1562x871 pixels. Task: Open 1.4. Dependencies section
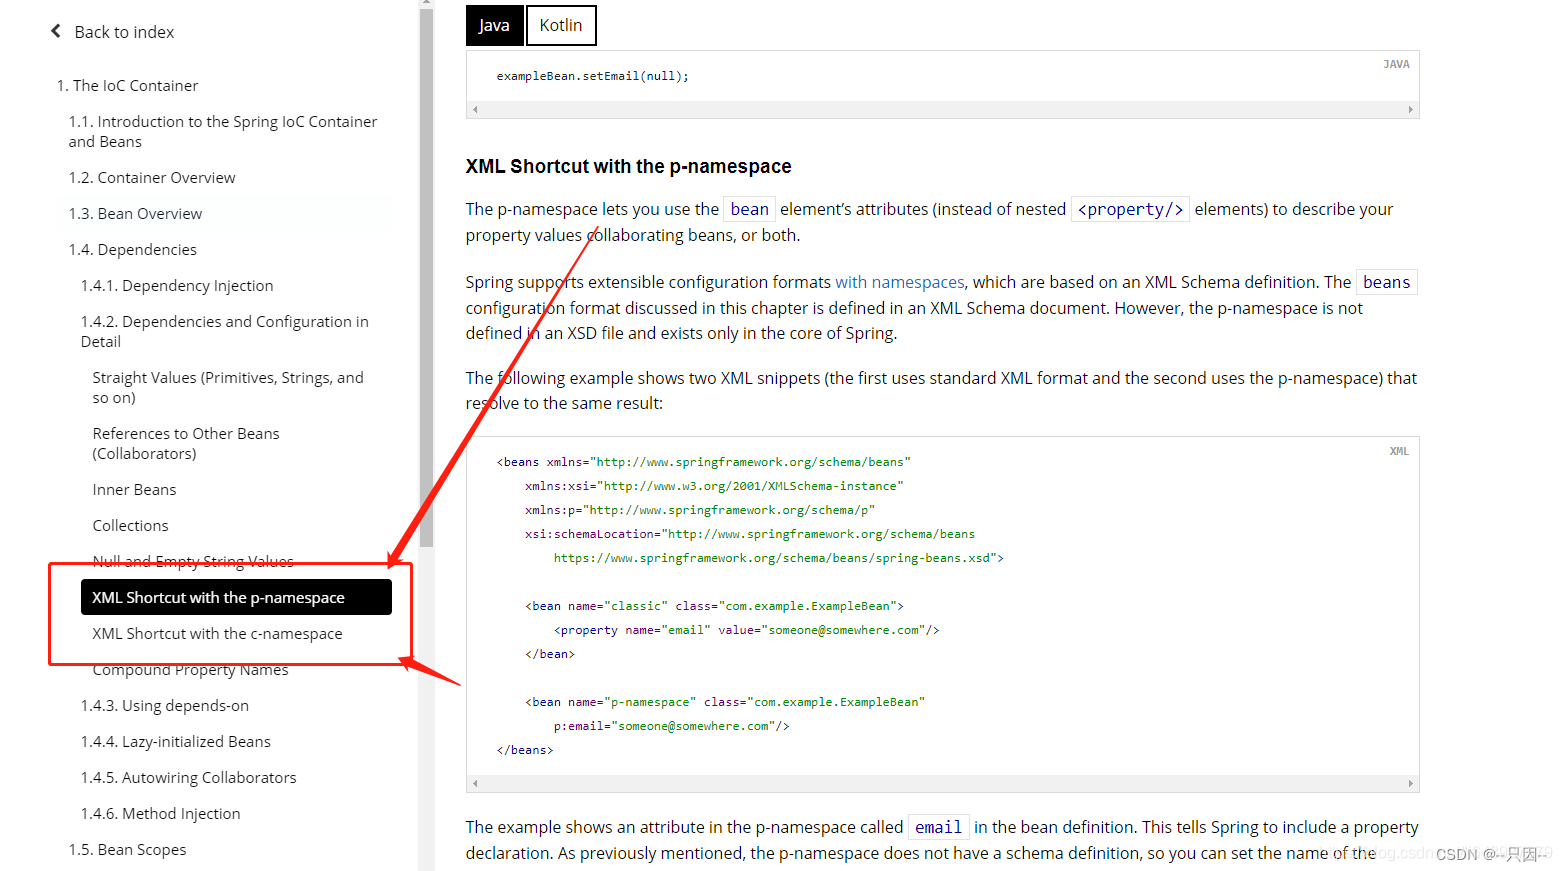click(x=133, y=249)
